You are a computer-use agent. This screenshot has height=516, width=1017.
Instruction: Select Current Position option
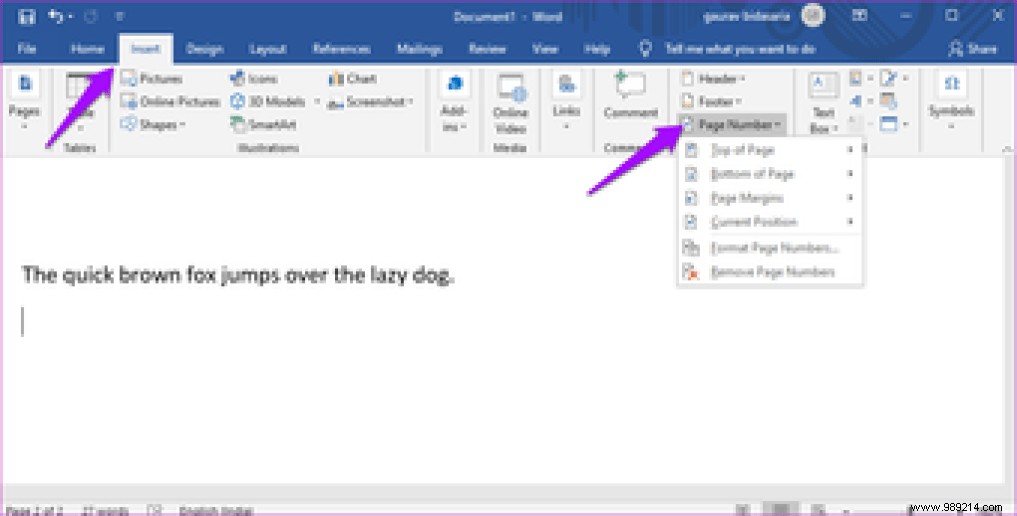click(770, 222)
